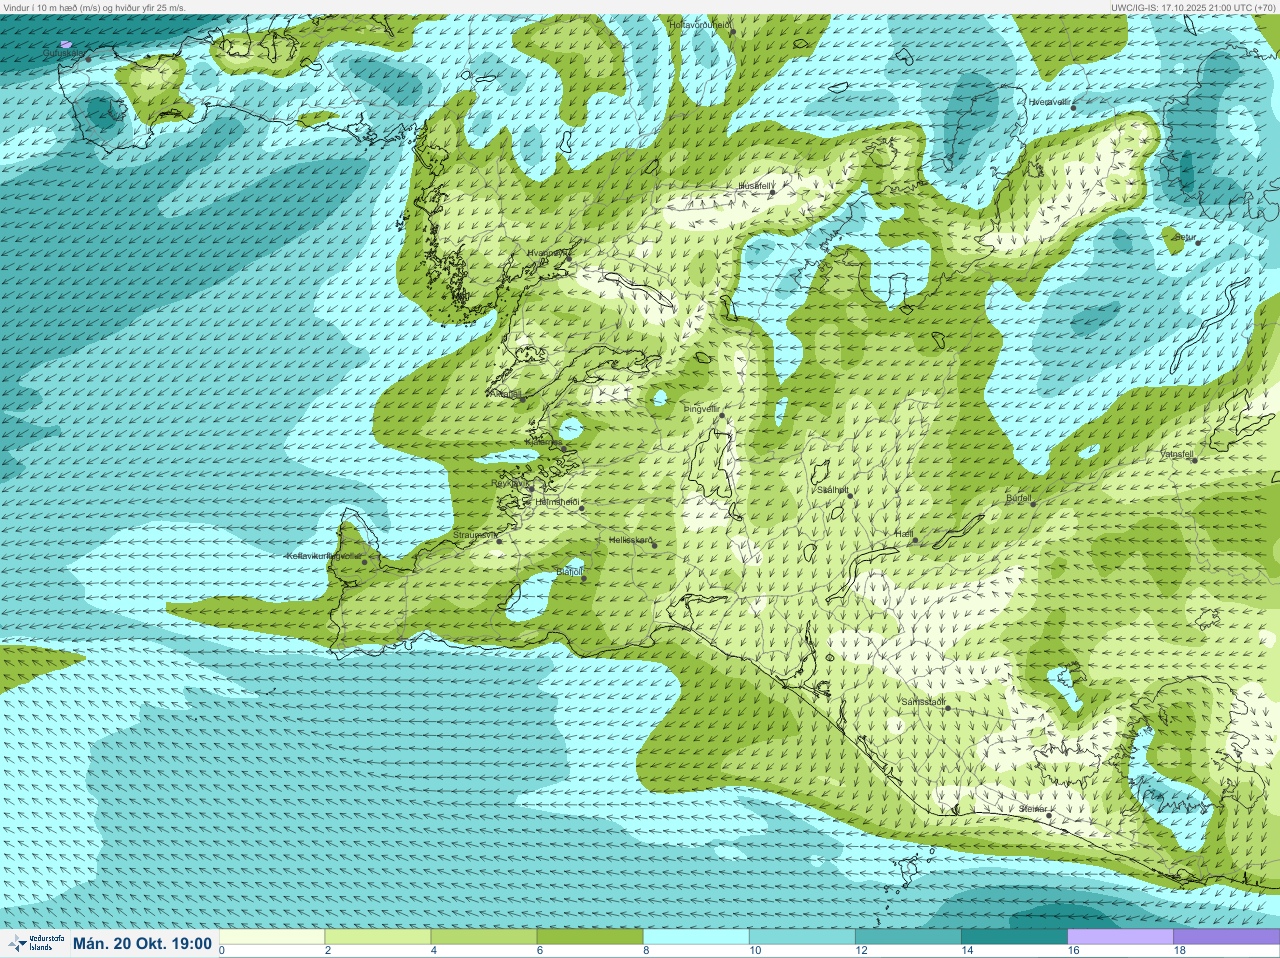Click the Sámsstaðir station label
The height and width of the screenshot is (958, 1280).
pos(924,702)
